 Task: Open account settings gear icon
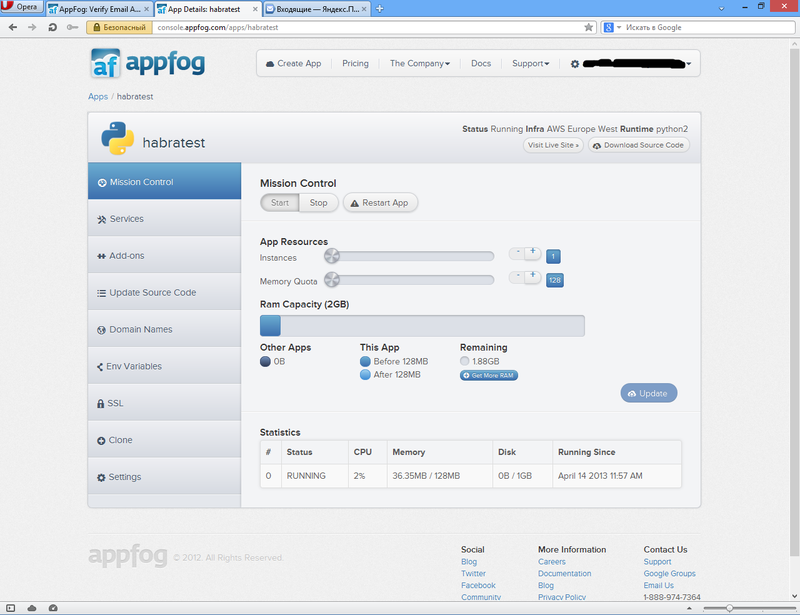574,64
